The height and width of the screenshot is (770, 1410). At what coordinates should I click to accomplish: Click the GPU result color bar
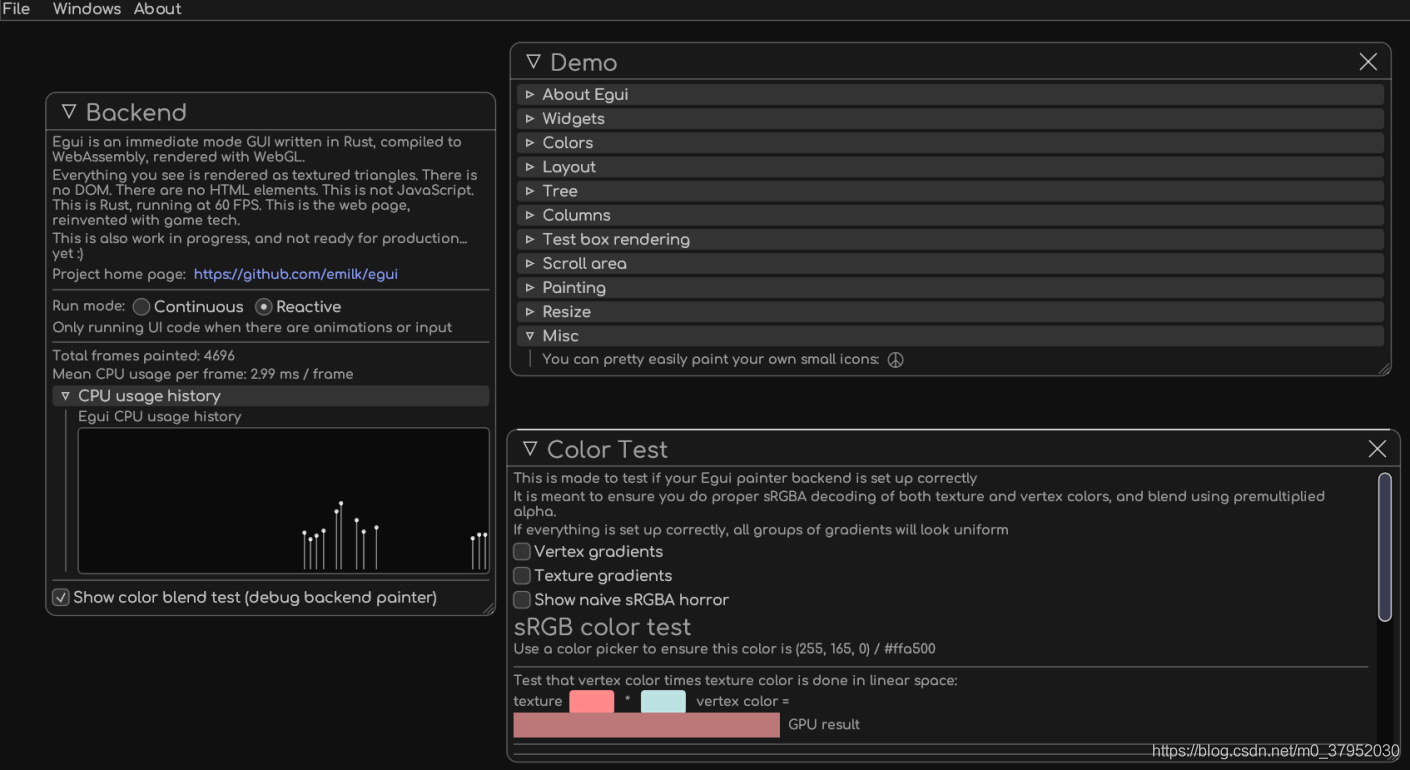[646, 725]
